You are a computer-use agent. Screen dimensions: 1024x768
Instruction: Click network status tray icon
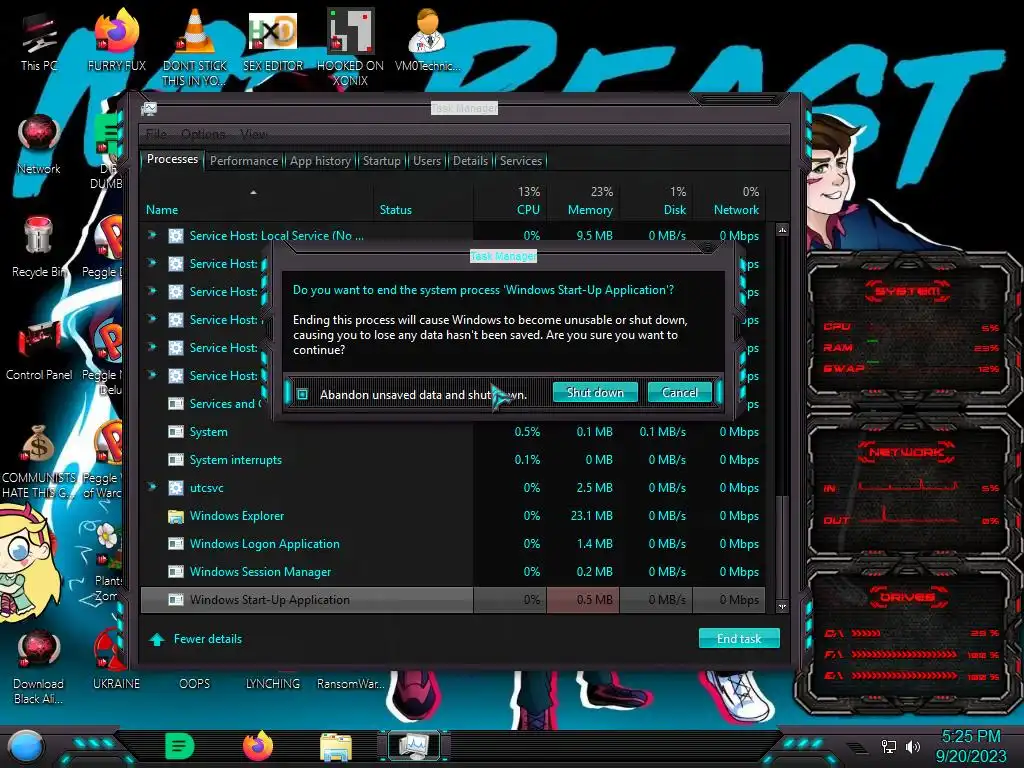coord(889,746)
